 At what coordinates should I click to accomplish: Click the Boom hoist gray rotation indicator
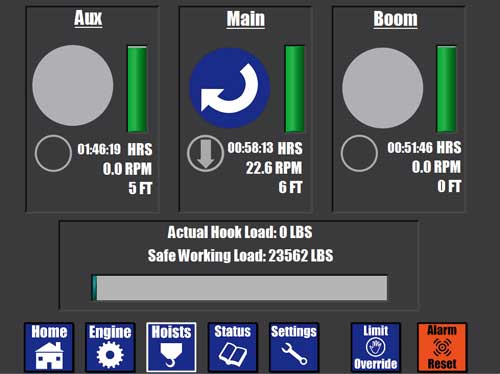383,88
